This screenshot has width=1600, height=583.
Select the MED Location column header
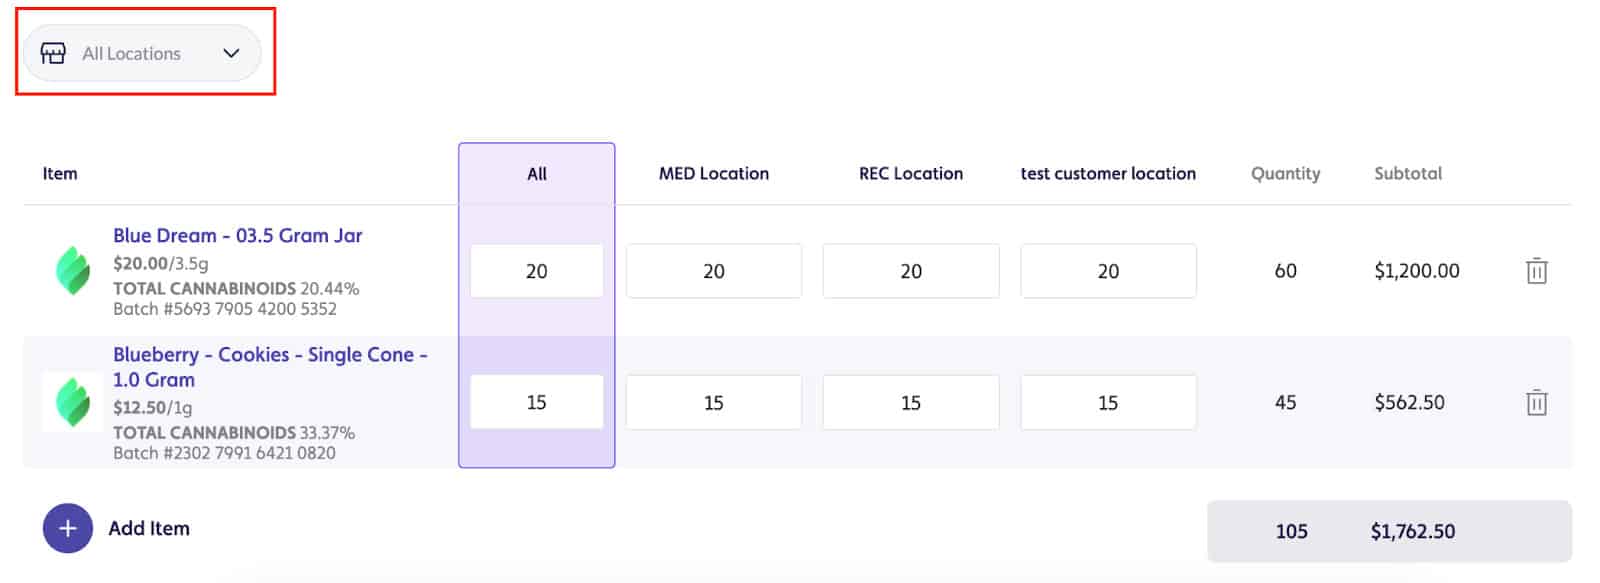(714, 174)
